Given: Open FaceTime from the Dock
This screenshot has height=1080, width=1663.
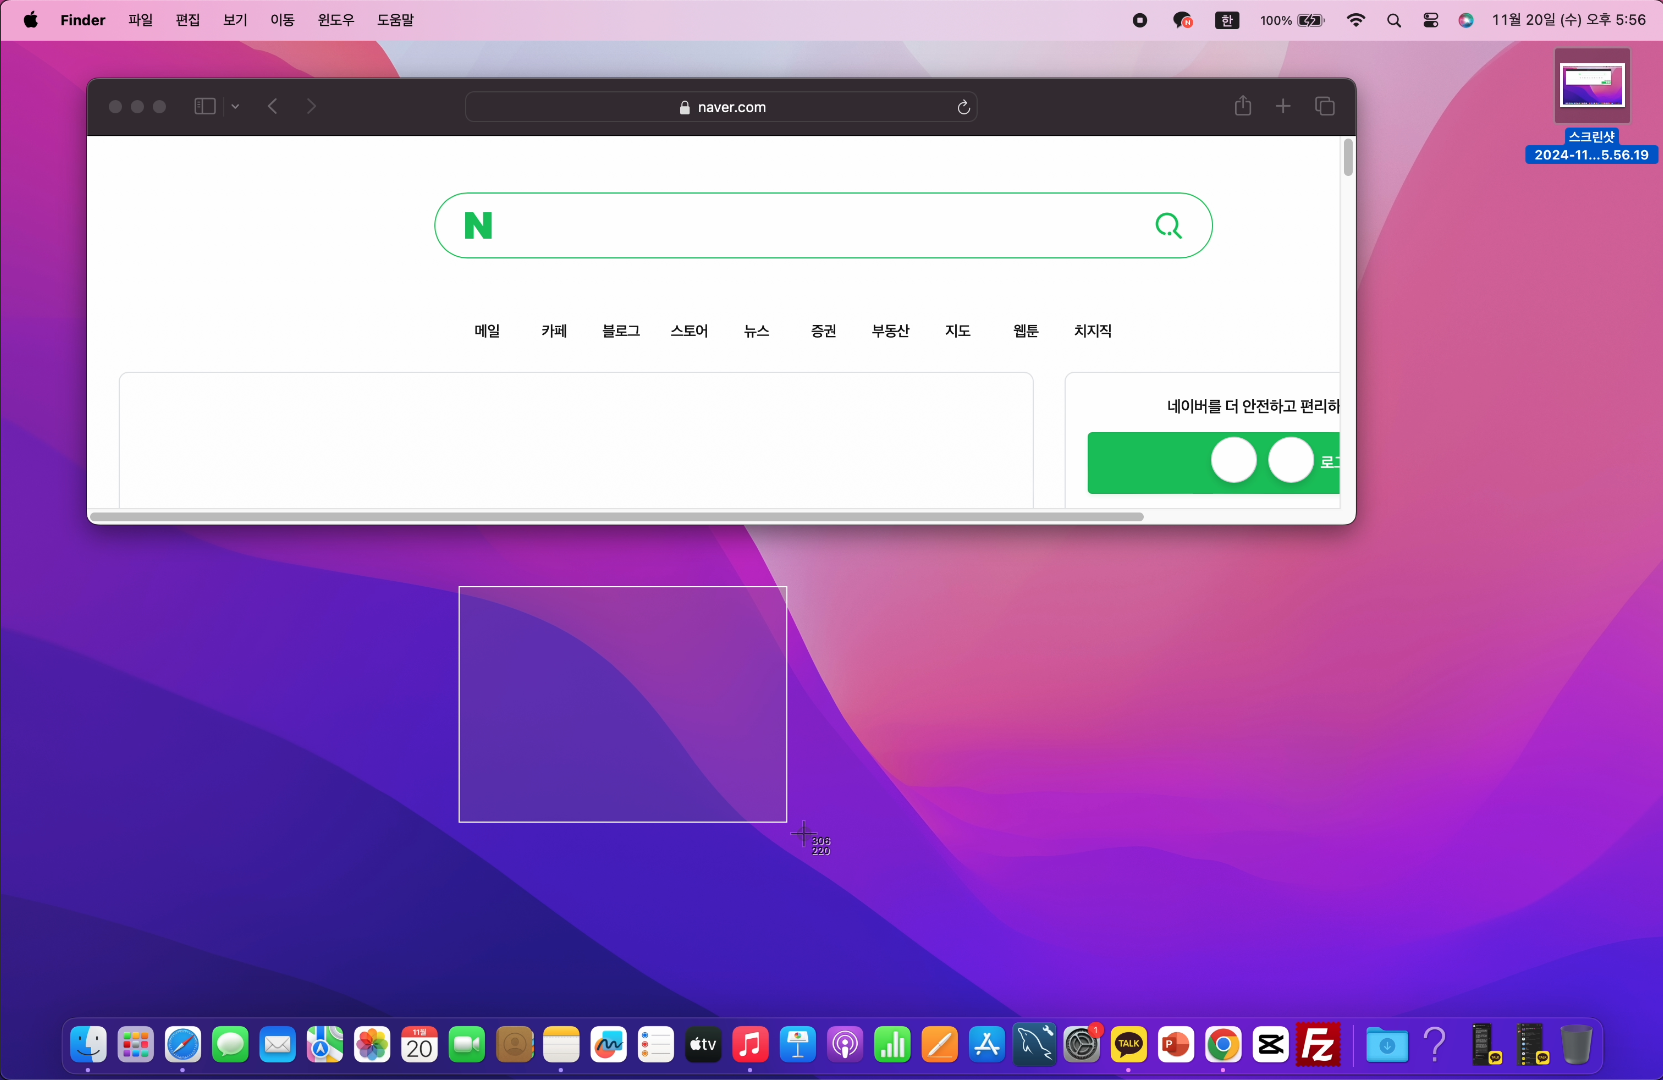Looking at the screenshot, I should (x=467, y=1045).
